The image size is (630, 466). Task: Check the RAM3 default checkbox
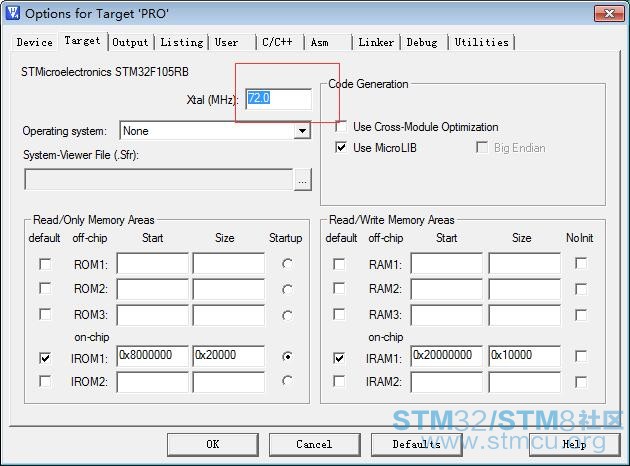pyautogui.click(x=339, y=314)
